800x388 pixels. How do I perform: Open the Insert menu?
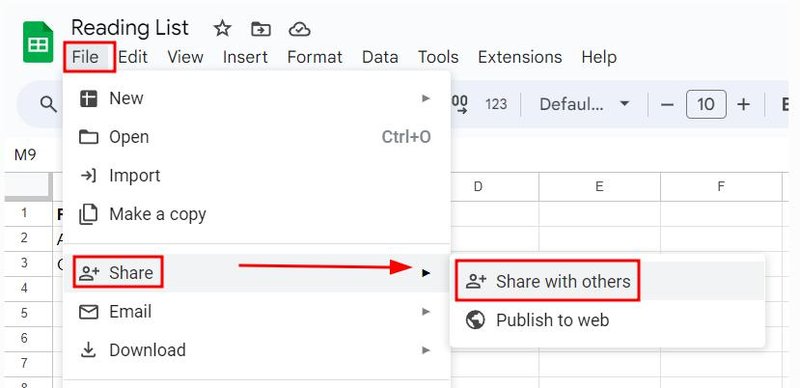(x=245, y=57)
